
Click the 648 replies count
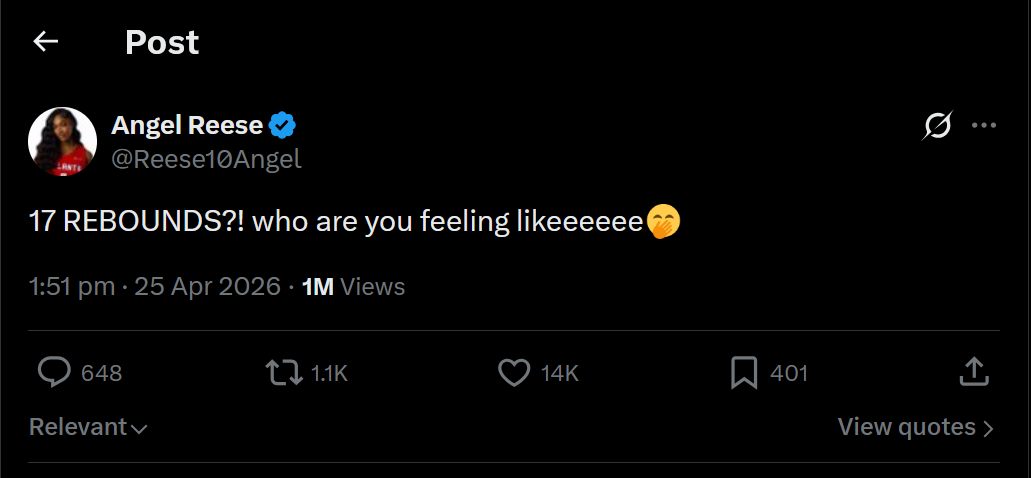point(101,373)
